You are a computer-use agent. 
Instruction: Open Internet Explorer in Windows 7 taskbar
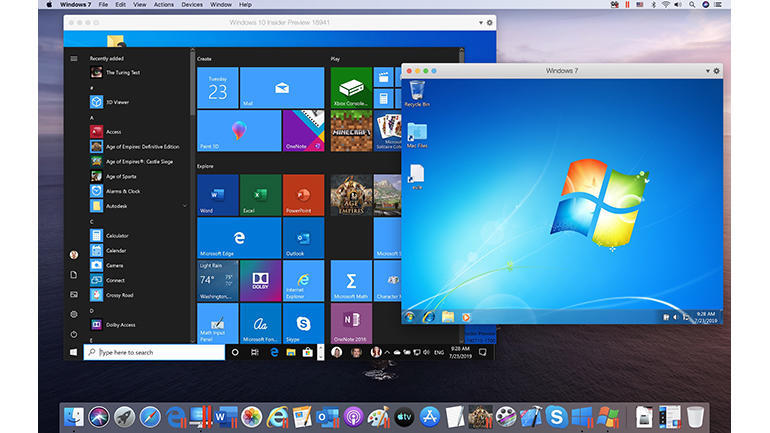pos(428,317)
